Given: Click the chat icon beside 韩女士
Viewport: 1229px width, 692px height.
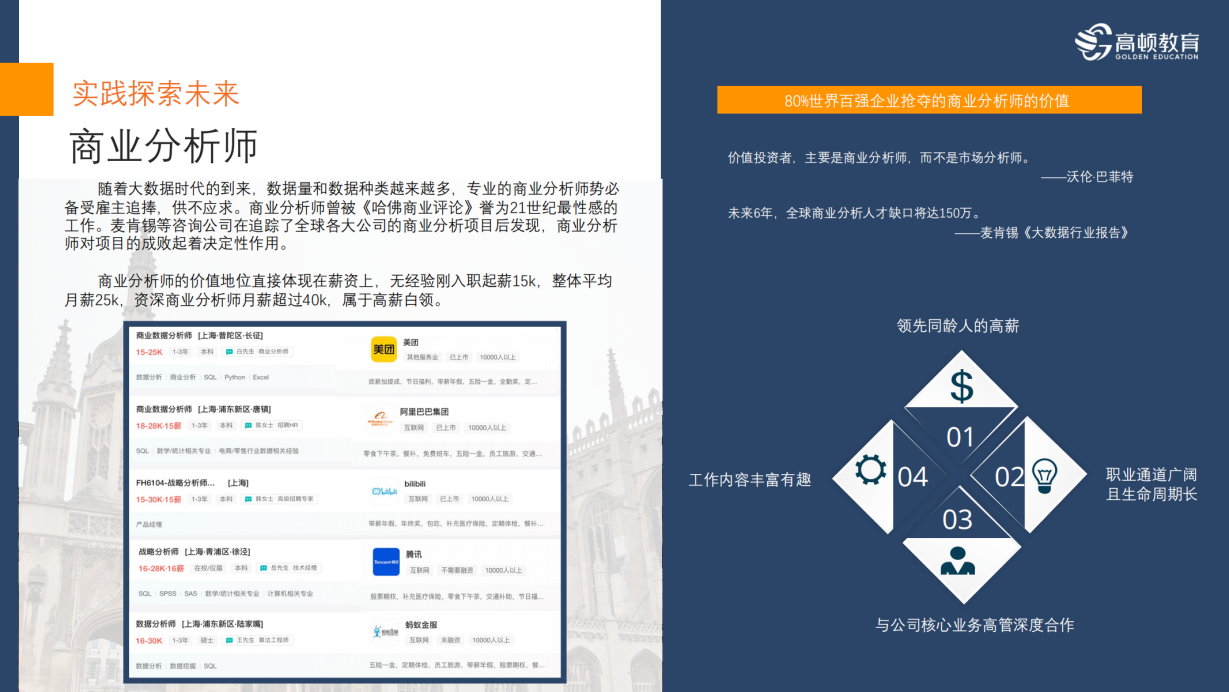Looking at the screenshot, I should tap(247, 499).
